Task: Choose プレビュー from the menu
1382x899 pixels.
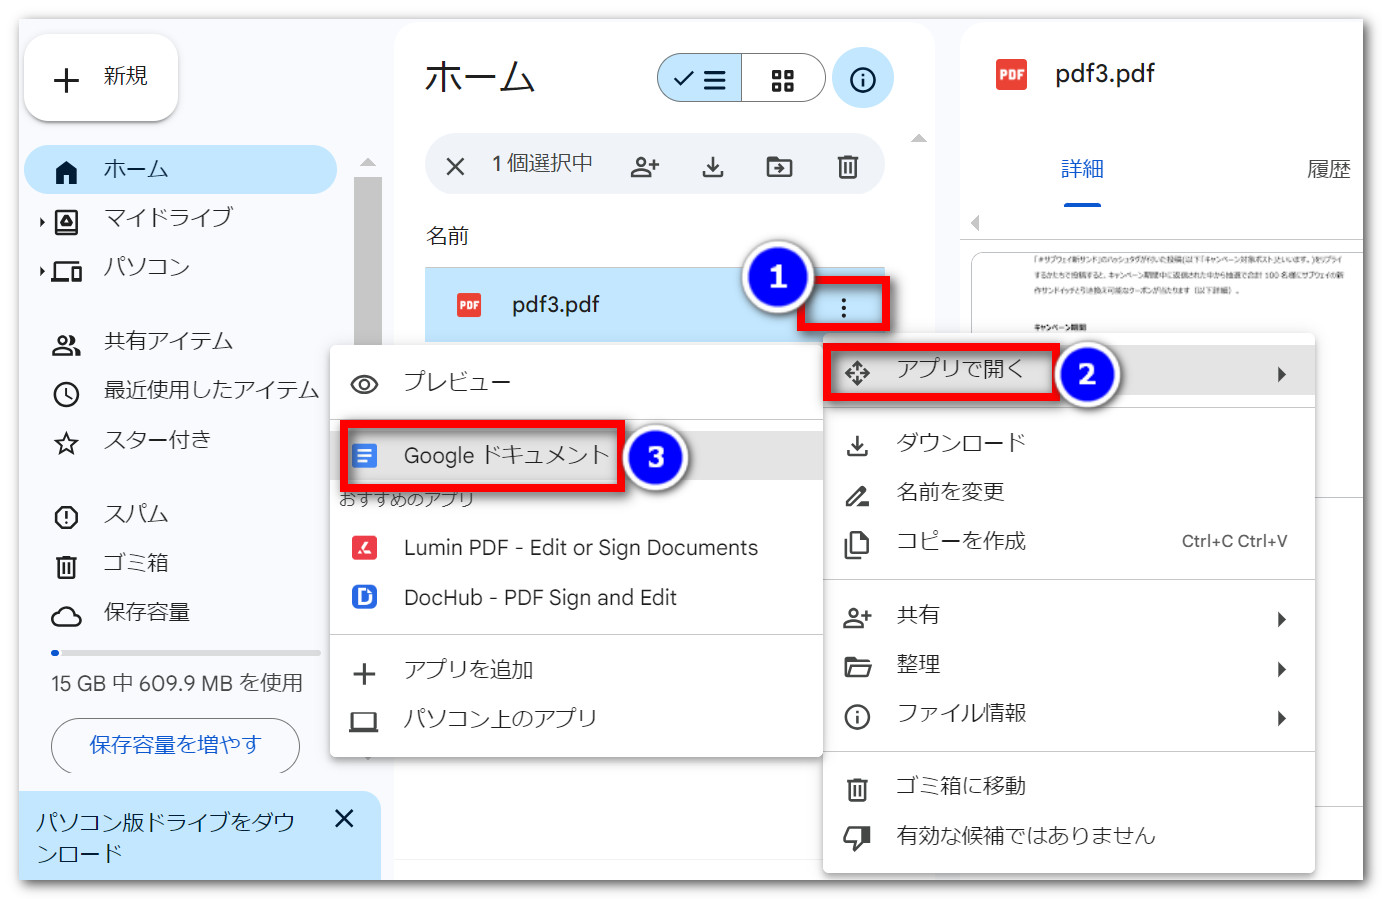Action: tap(576, 382)
